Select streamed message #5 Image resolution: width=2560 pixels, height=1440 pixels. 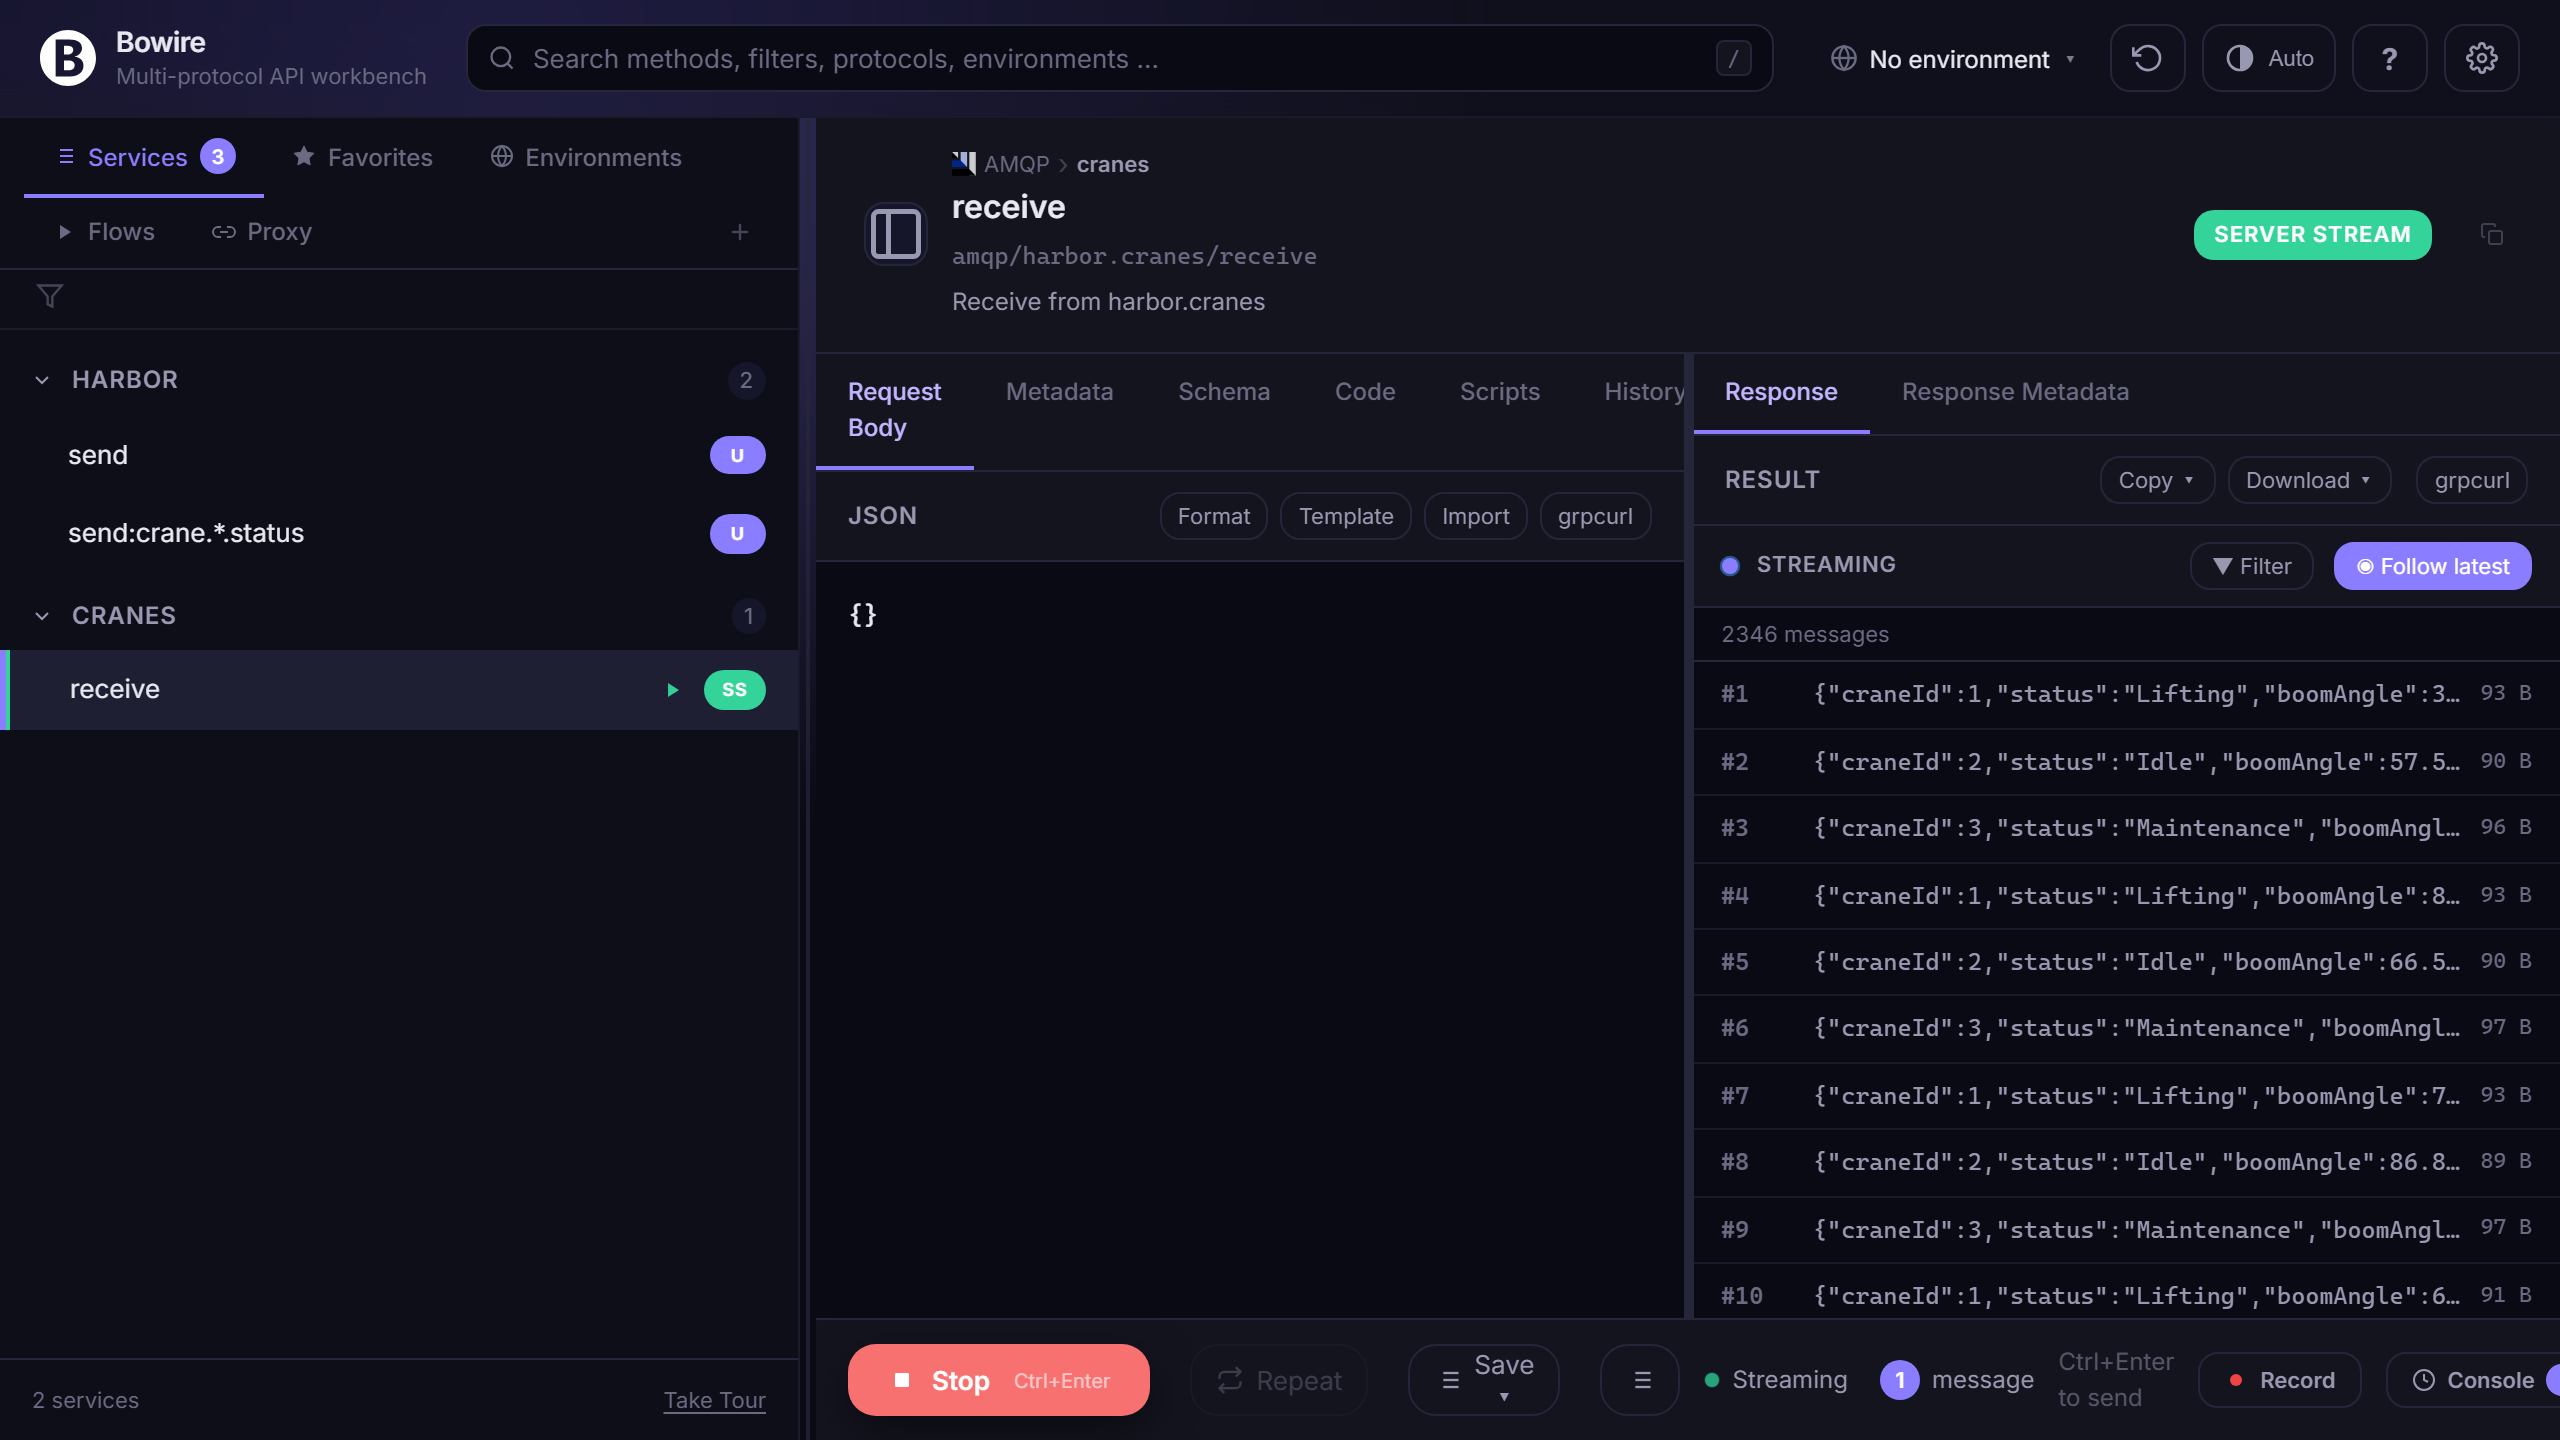tap(2126, 962)
